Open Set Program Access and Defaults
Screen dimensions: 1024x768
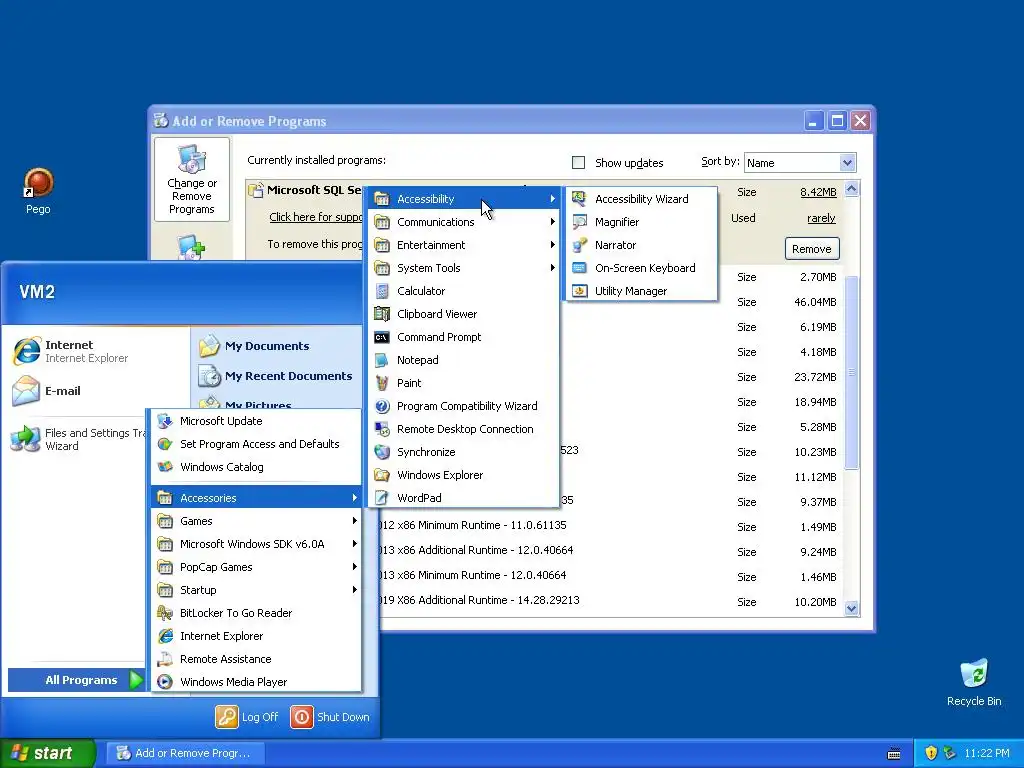[255, 444]
